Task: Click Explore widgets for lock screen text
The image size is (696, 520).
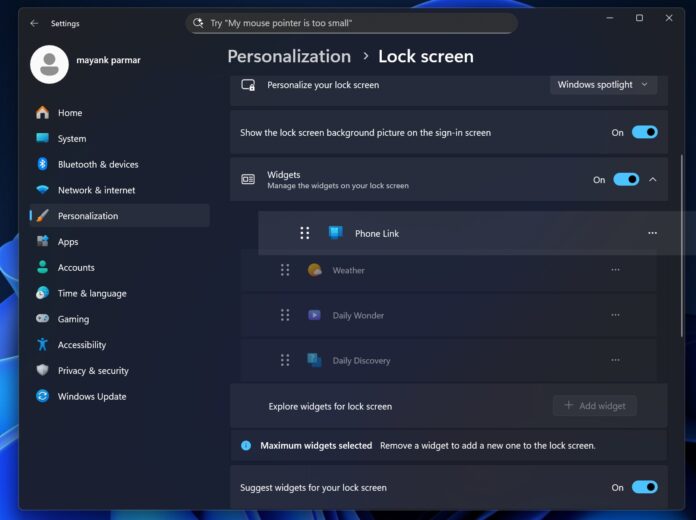Action: pyautogui.click(x=330, y=406)
